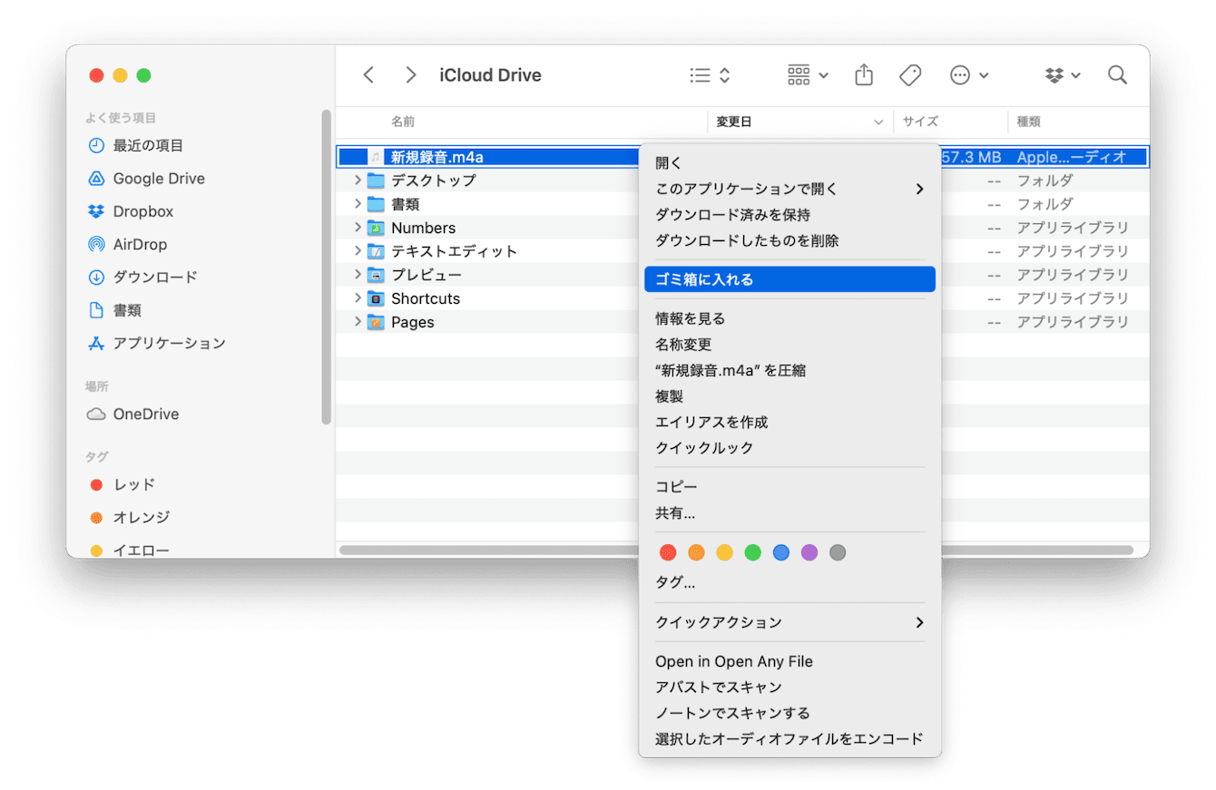Select OneDrive under 場所
This screenshot has height=790, width=1216.
pyautogui.click(x=146, y=414)
